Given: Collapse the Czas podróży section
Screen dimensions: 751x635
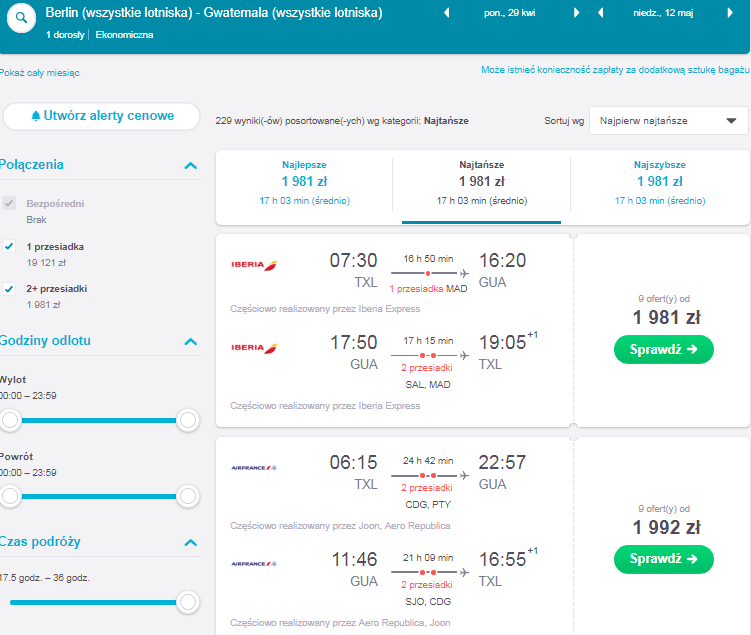Looking at the screenshot, I should pos(191,543).
